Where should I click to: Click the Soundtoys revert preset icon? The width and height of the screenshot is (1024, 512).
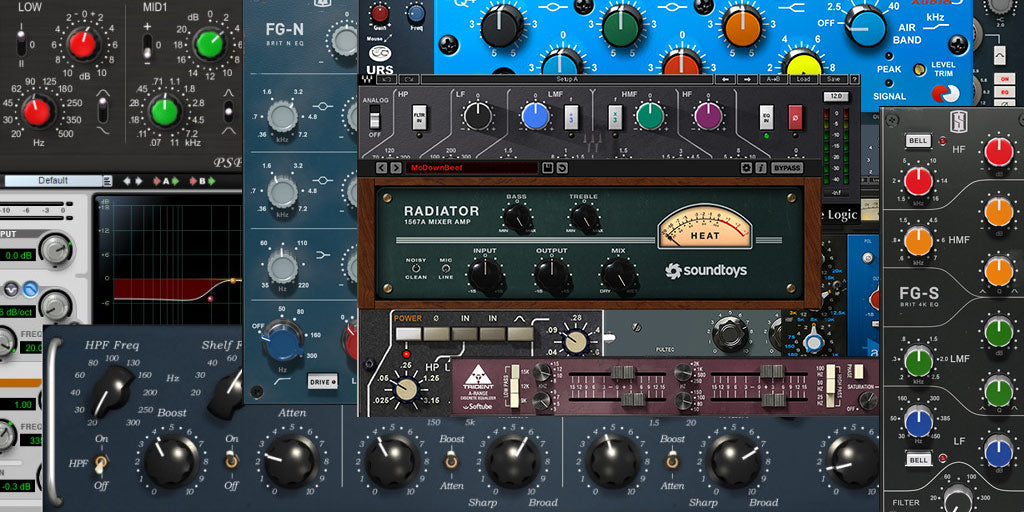pyautogui.click(x=562, y=168)
